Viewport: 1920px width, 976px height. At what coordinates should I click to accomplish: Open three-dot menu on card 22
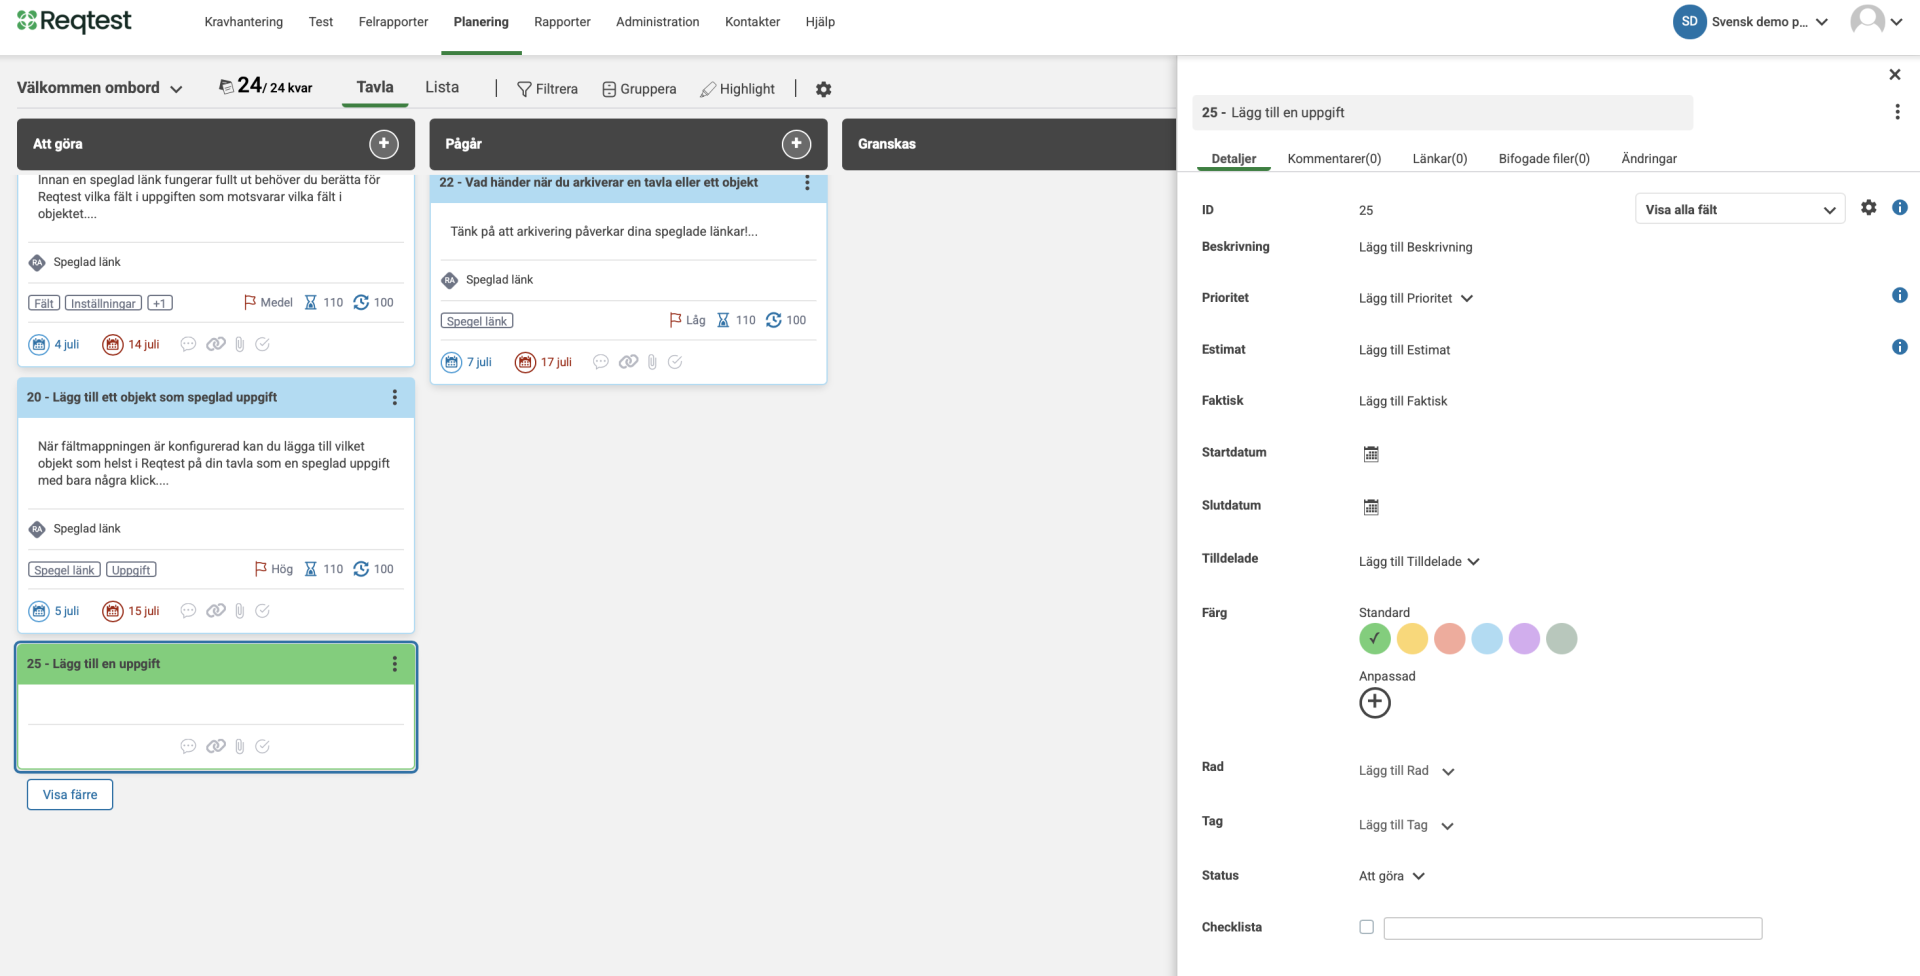point(807,183)
